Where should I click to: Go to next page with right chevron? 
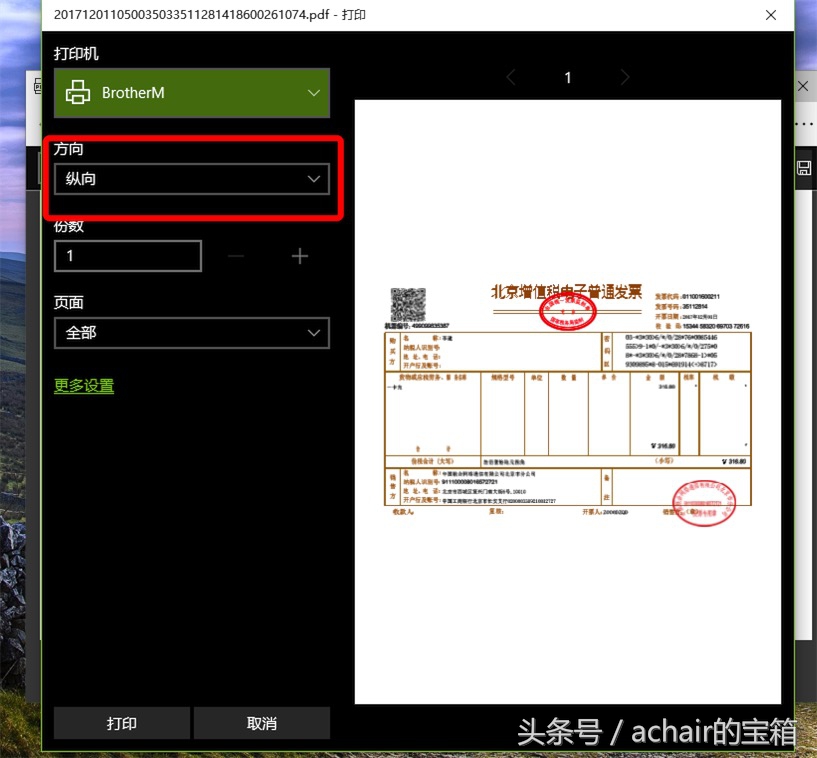(623, 77)
